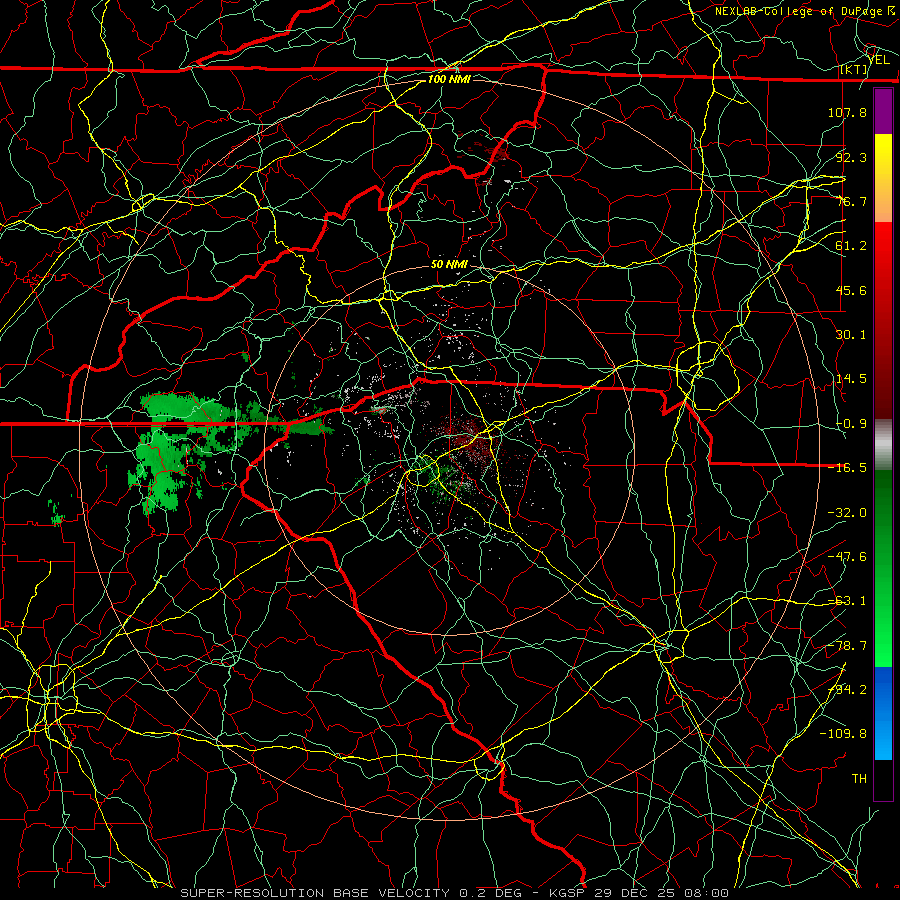This screenshot has height=900, width=900.
Task: Click the 29 DEC 25 08:00 timestamp
Action: point(662,893)
